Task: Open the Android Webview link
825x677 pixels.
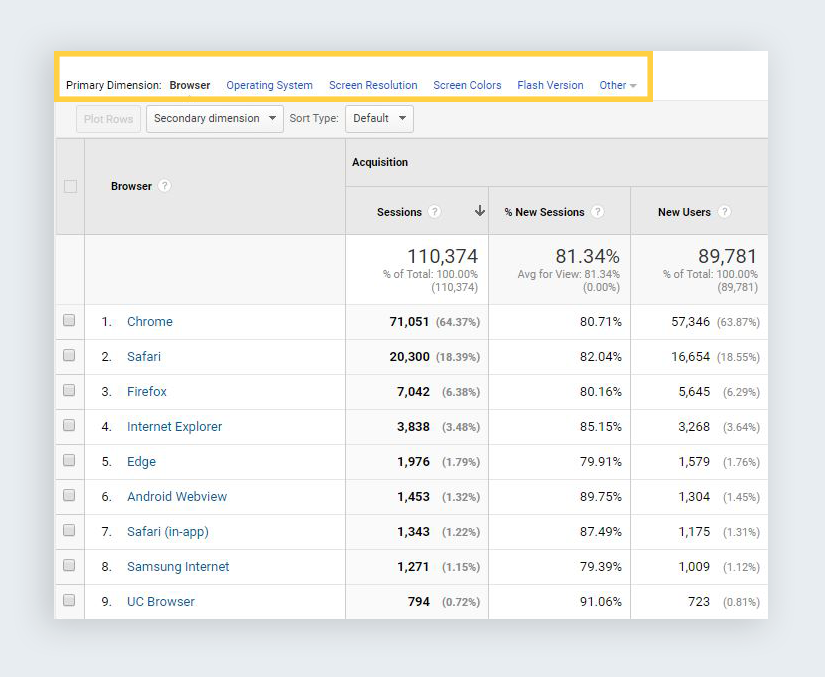Action: coord(177,497)
